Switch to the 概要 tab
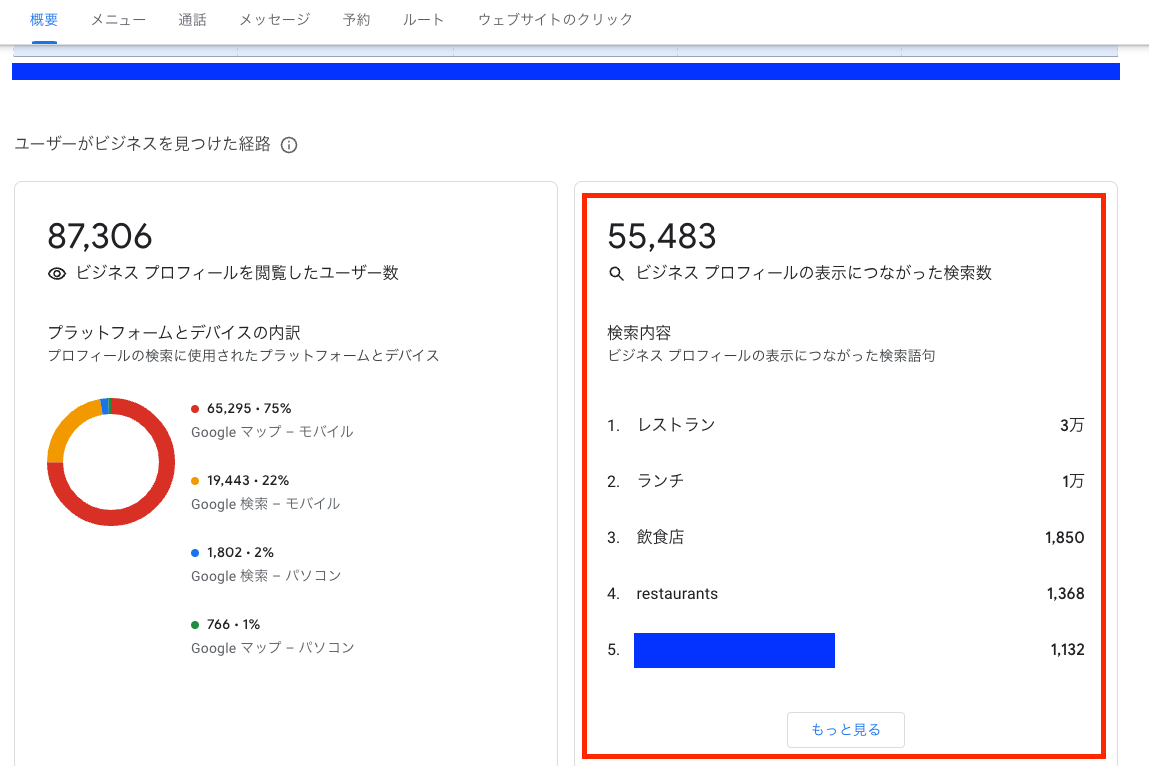1149x766 pixels. (x=44, y=20)
